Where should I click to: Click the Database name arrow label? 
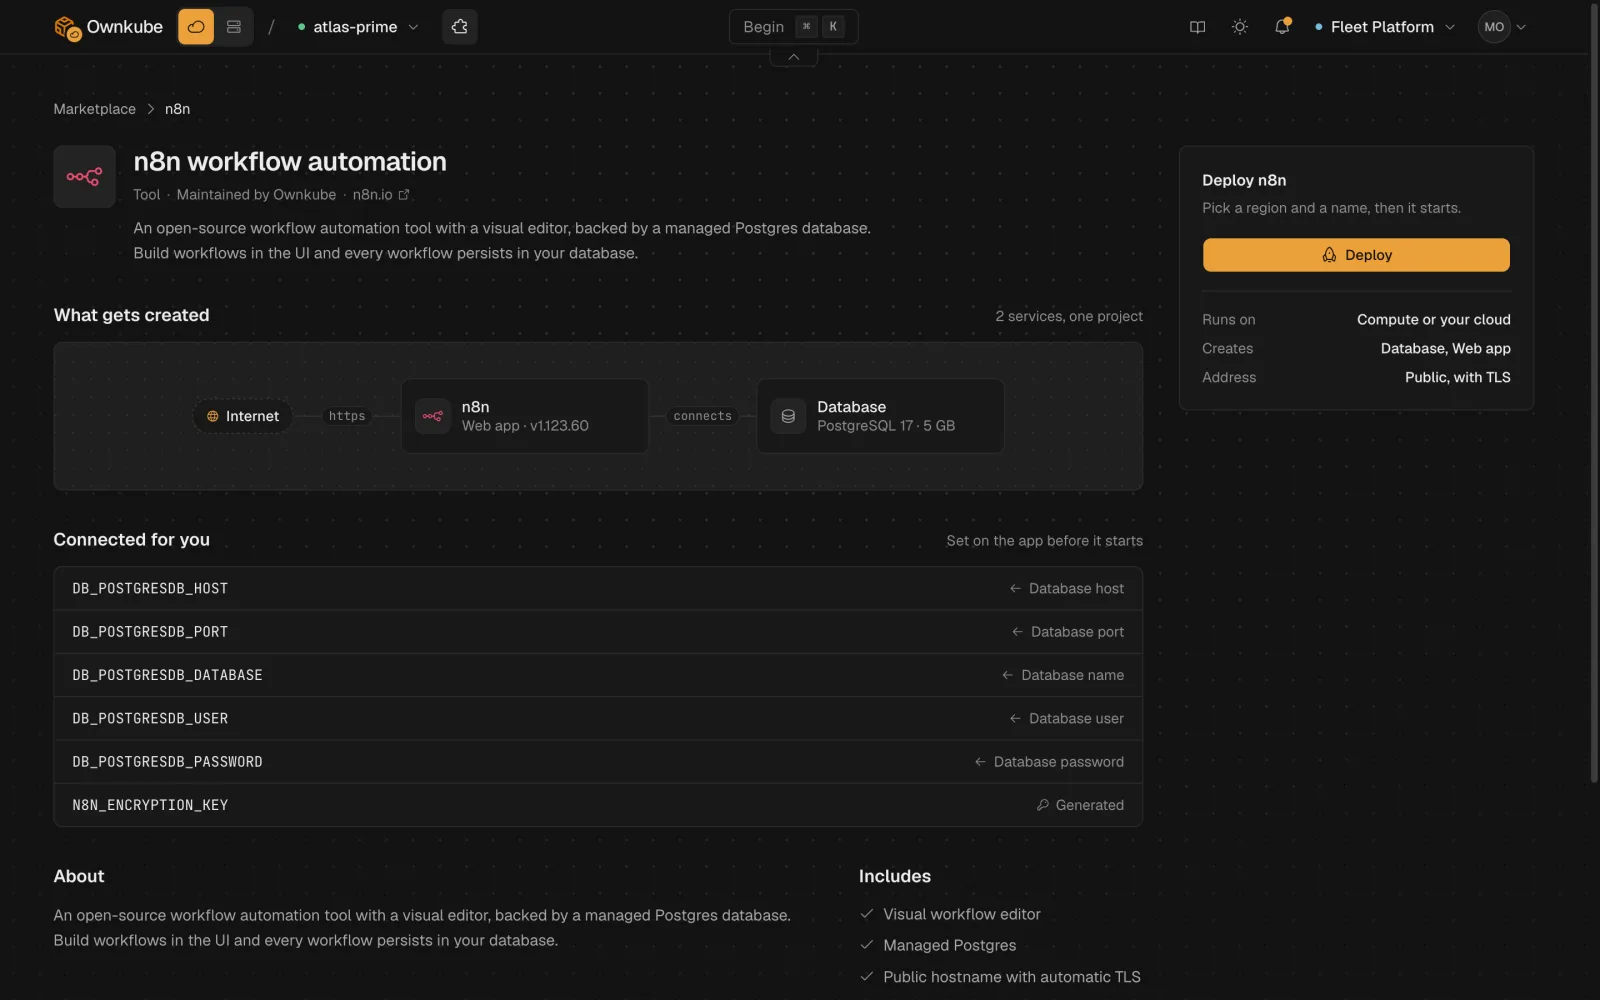(x=1063, y=675)
